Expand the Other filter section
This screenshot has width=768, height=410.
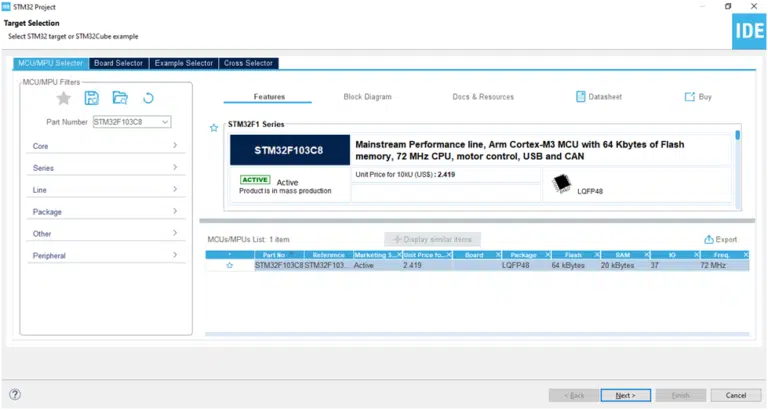105,234
